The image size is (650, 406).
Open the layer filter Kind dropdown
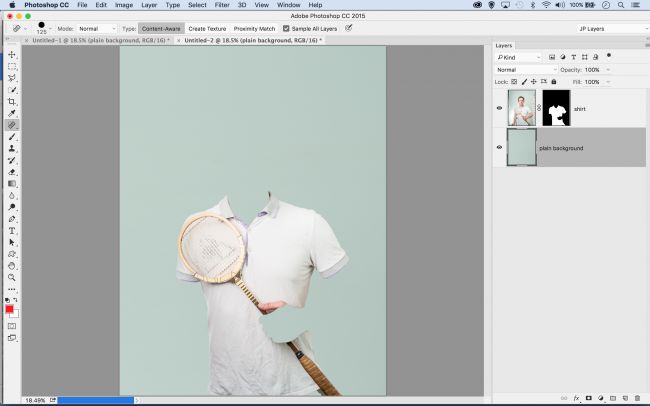click(519, 57)
